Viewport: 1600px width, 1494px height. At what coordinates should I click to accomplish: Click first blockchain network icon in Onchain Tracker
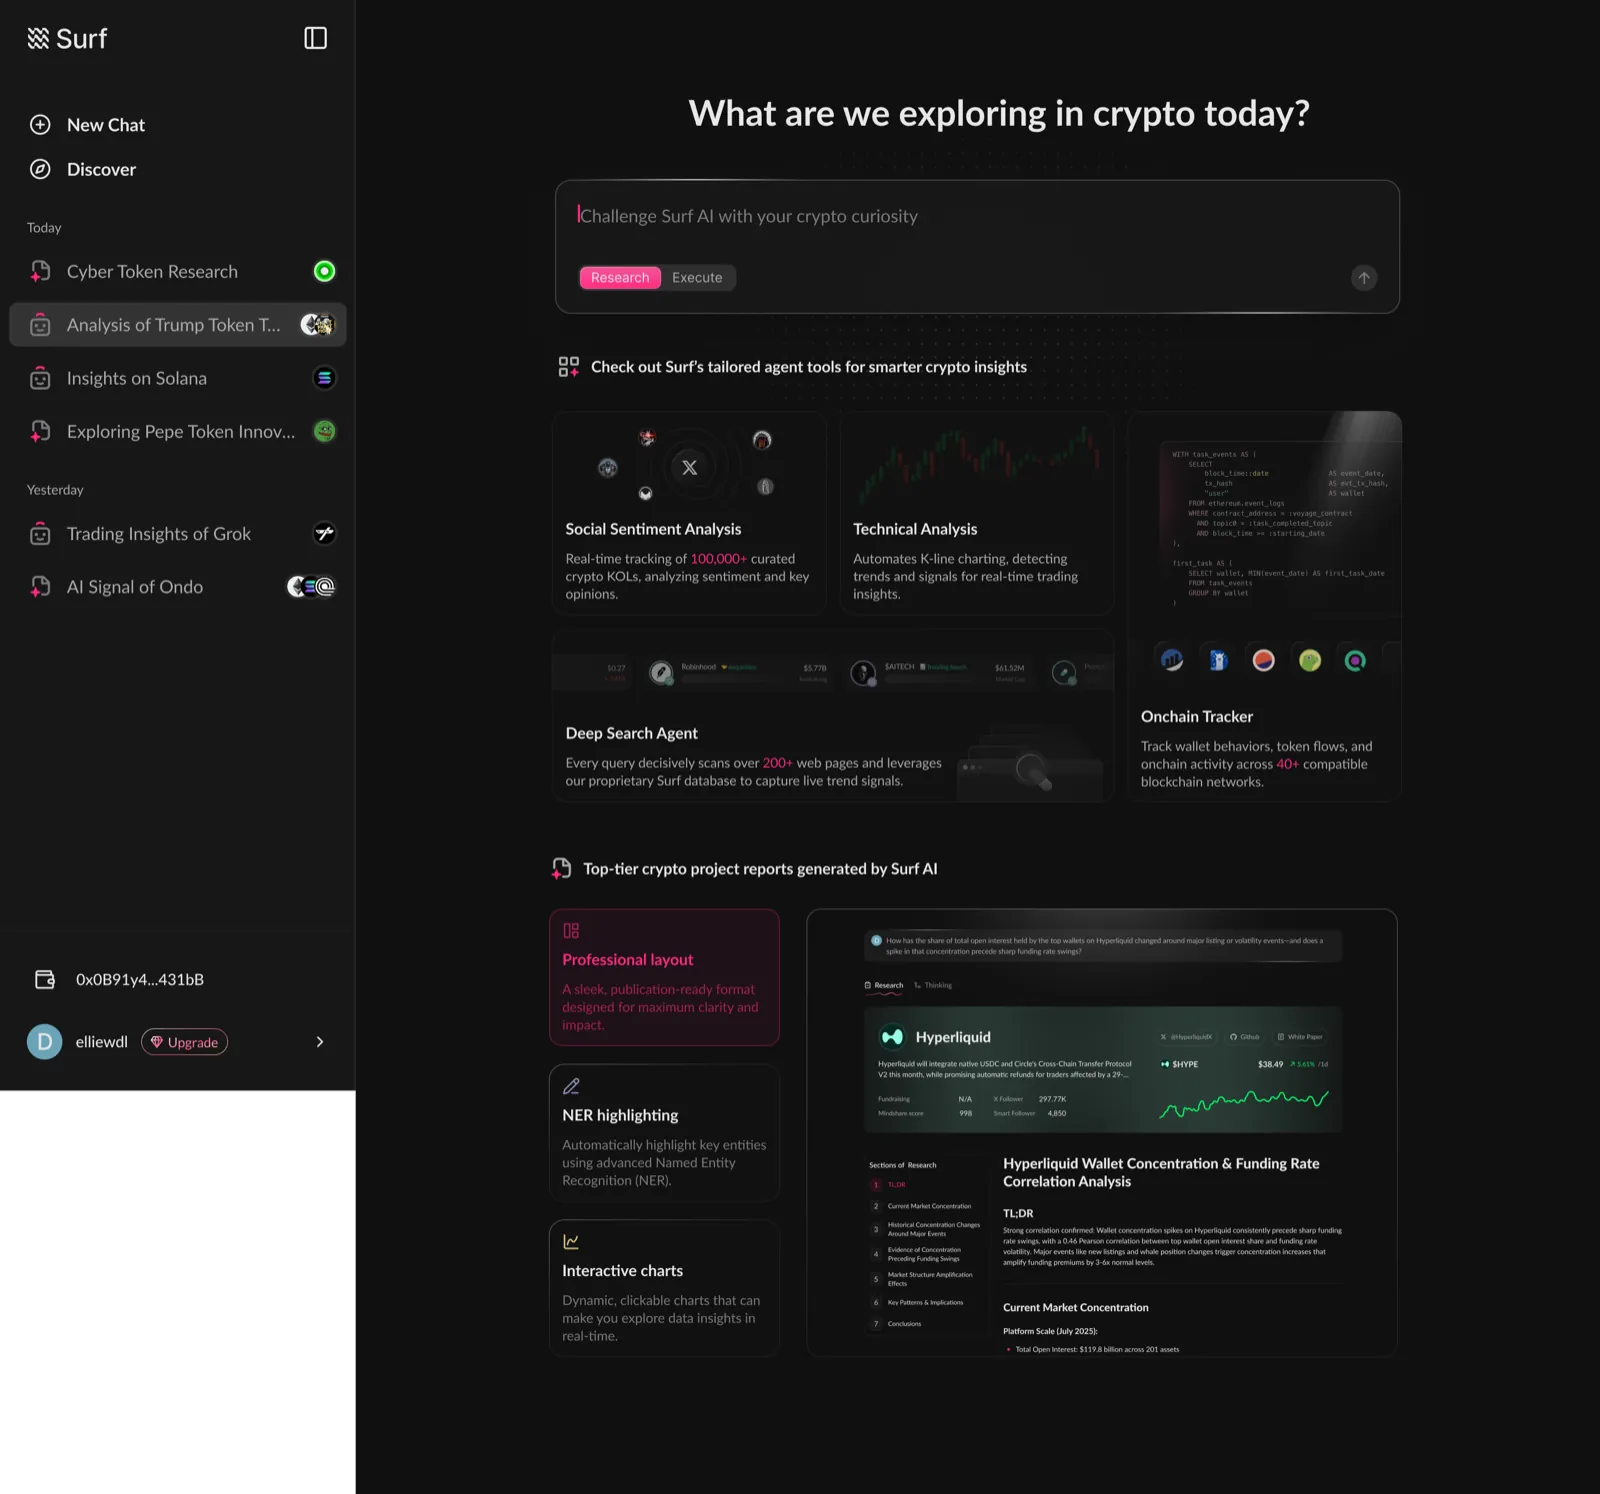(x=1172, y=660)
